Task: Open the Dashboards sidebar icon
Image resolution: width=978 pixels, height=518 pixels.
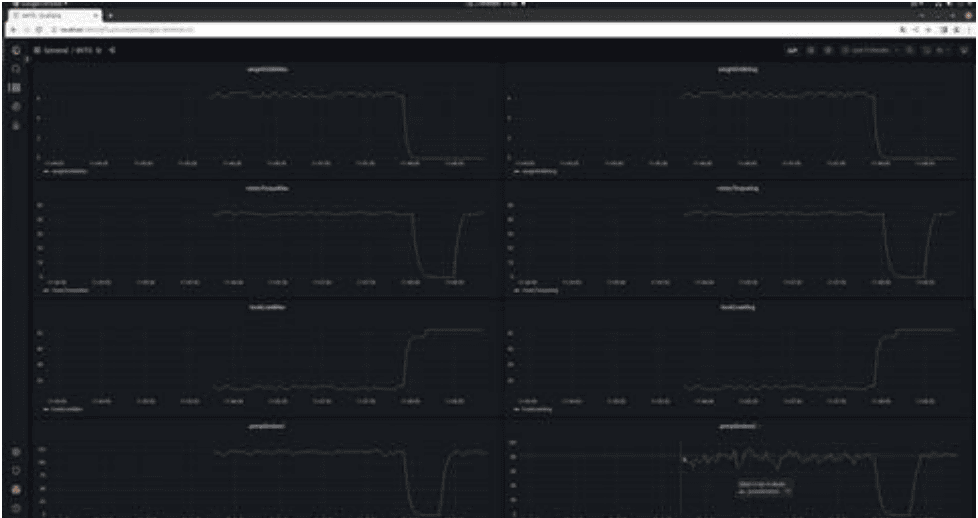Action: pyautogui.click(x=15, y=88)
